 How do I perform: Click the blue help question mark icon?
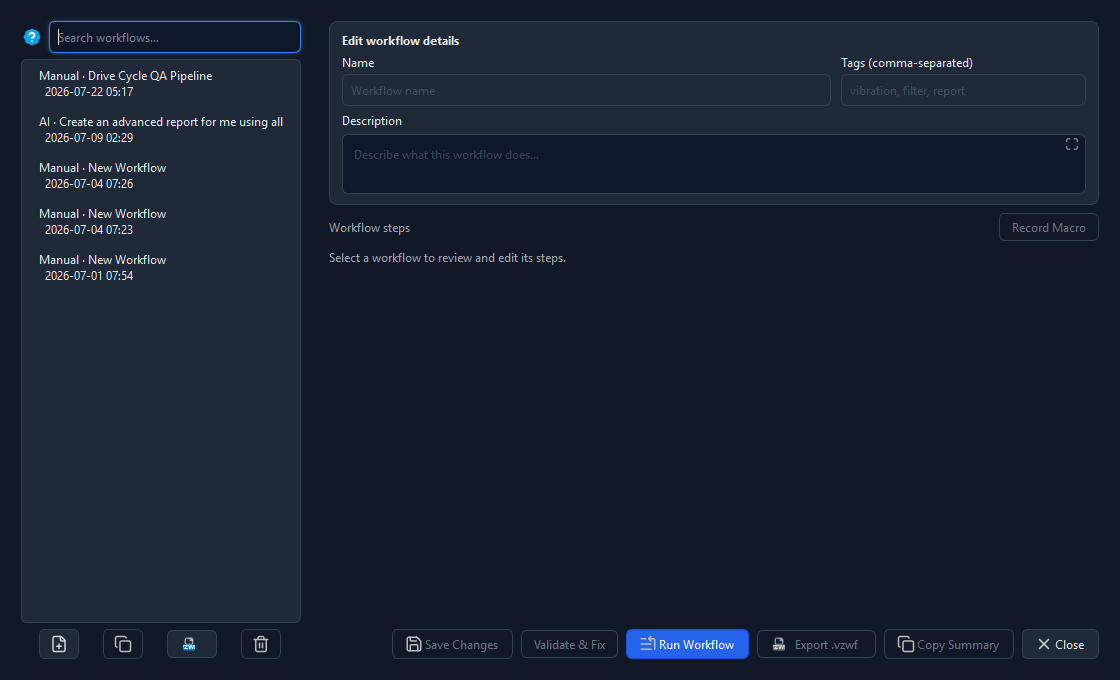[32, 37]
